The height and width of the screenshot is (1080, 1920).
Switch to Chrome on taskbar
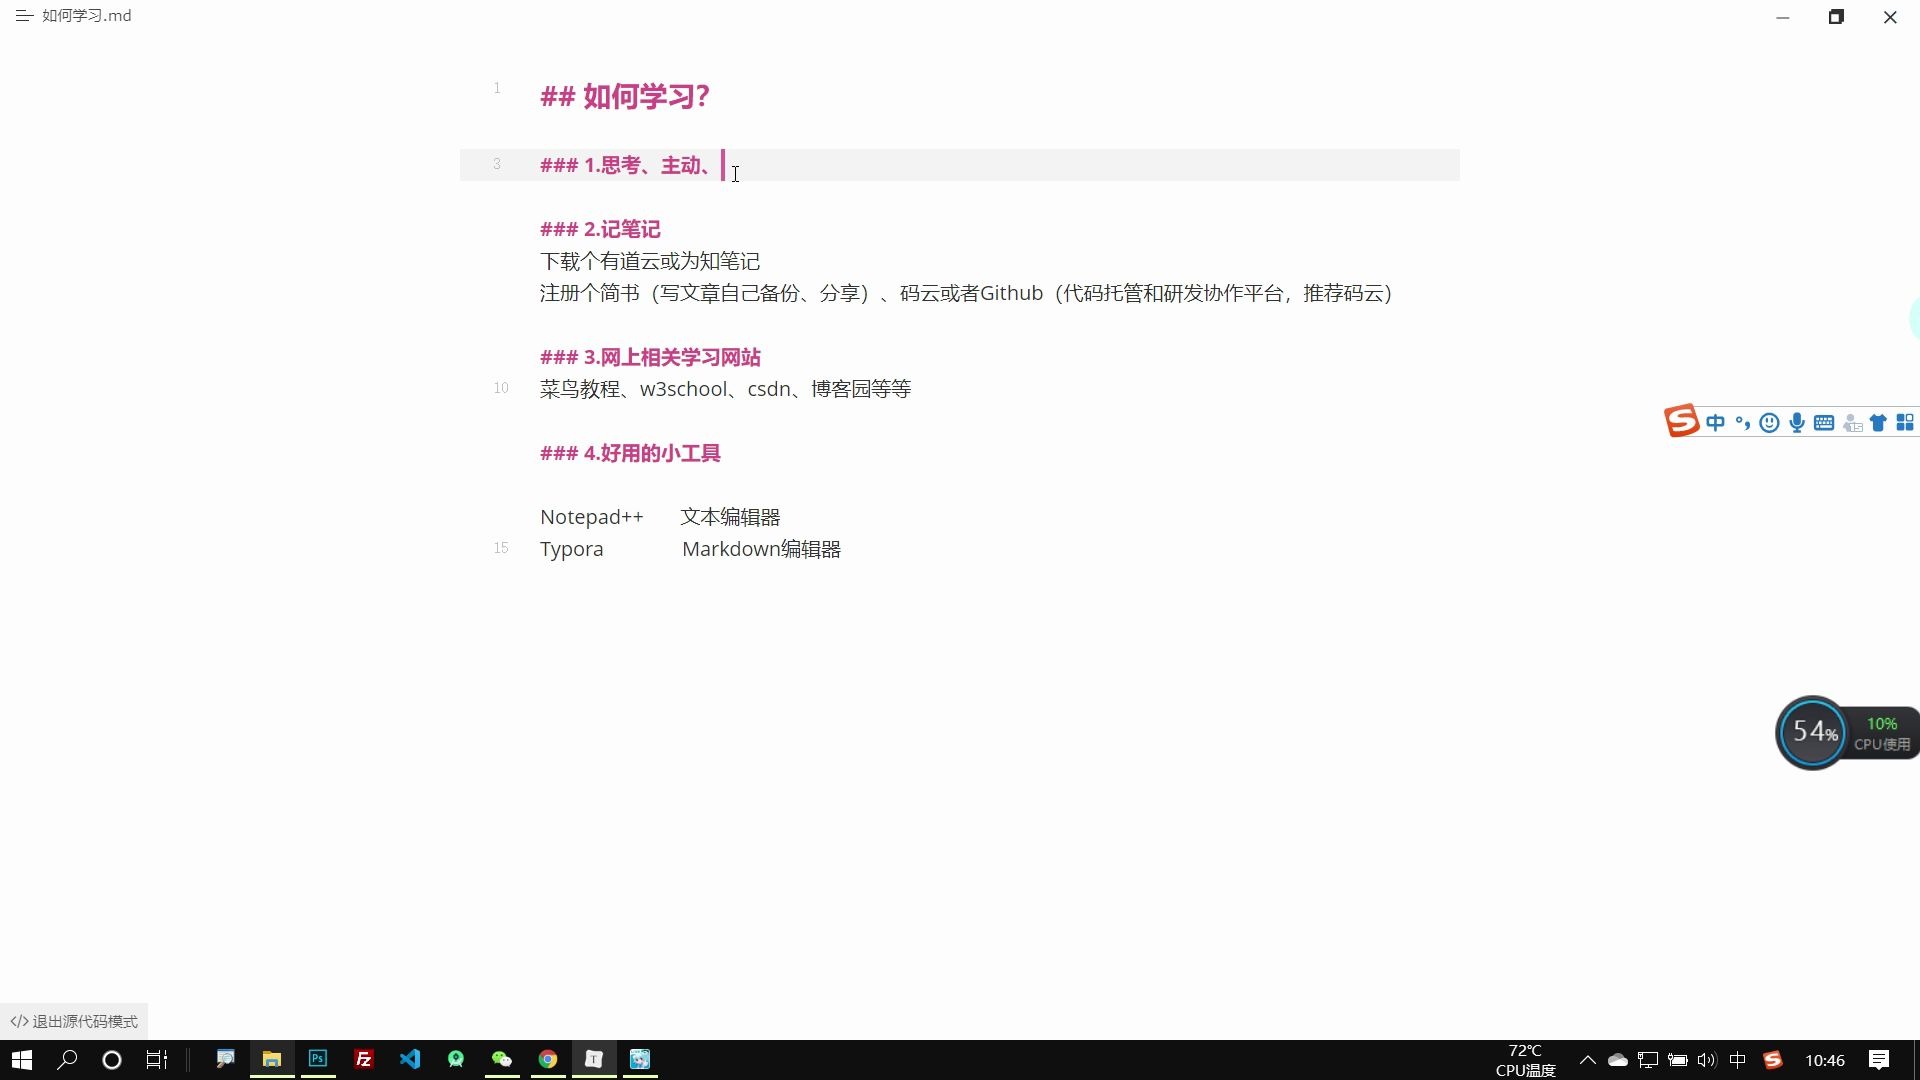click(548, 1059)
